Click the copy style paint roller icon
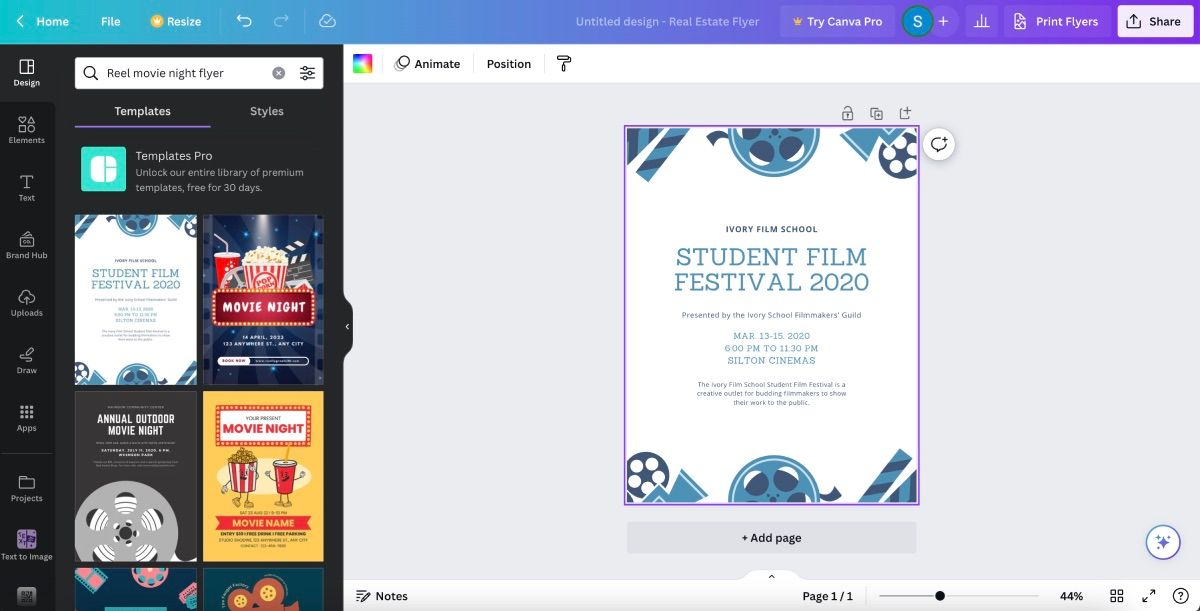 tap(563, 63)
